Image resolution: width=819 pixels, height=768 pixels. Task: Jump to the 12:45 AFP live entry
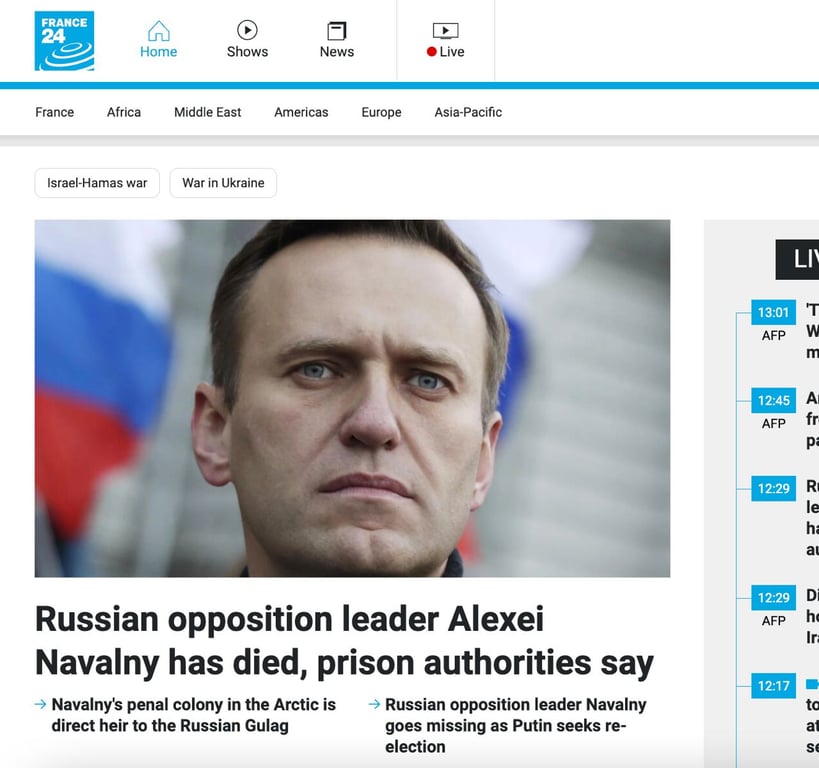(774, 401)
